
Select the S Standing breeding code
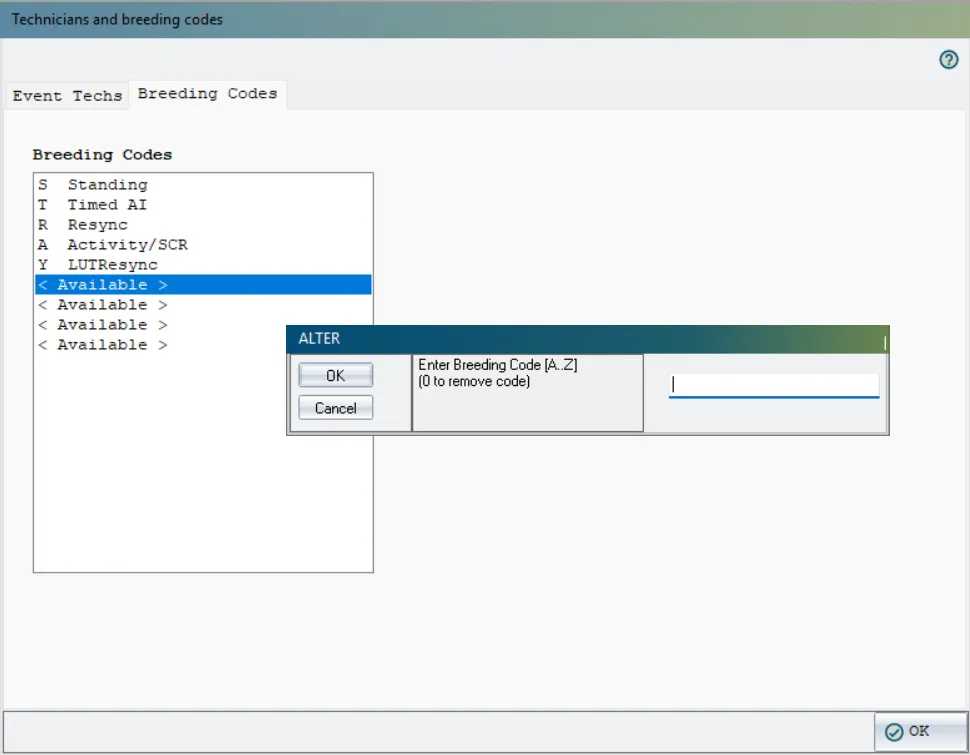click(203, 184)
